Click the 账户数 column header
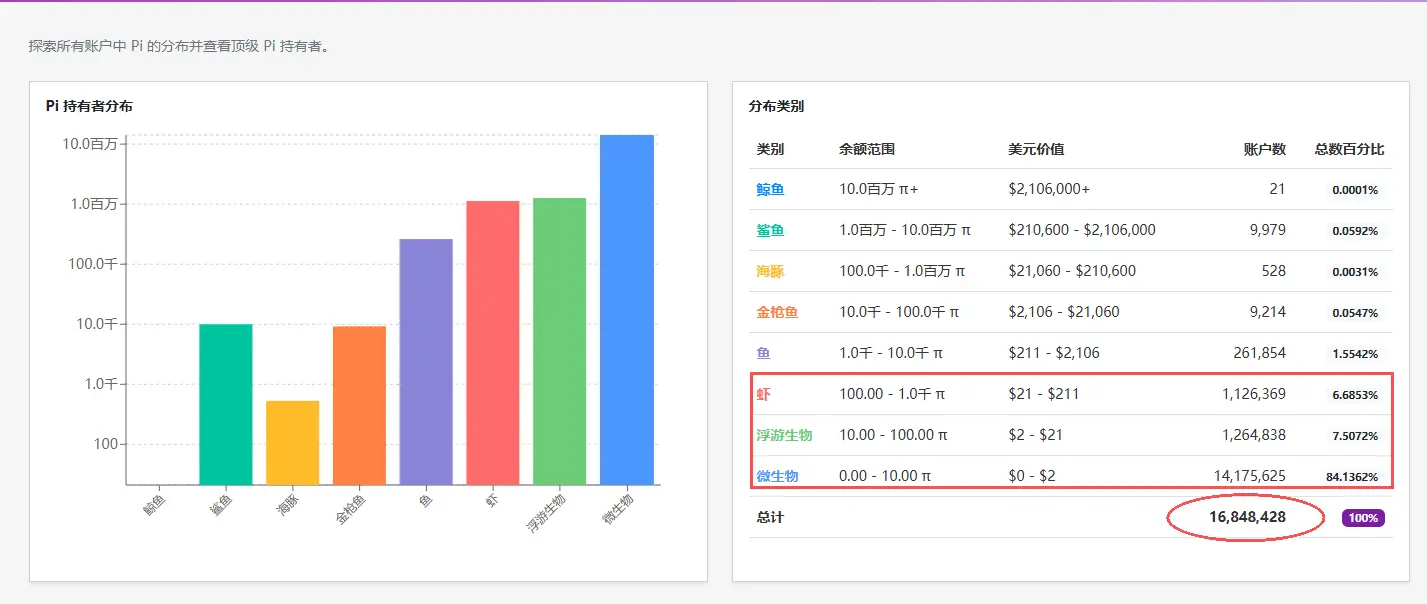The height and width of the screenshot is (604, 1427). coord(1265,149)
